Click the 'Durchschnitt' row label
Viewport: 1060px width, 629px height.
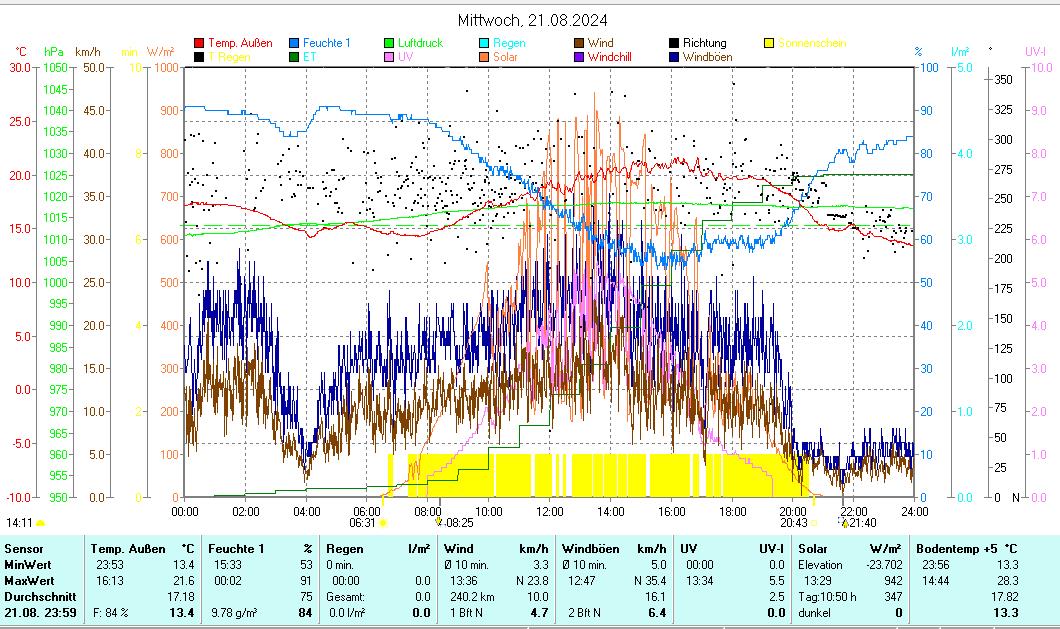point(40,597)
